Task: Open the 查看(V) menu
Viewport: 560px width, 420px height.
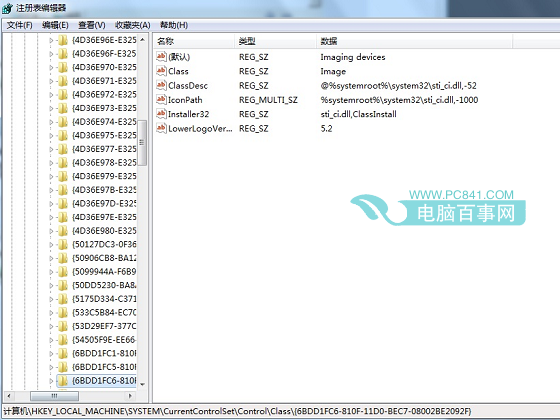Action: tap(92, 25)
